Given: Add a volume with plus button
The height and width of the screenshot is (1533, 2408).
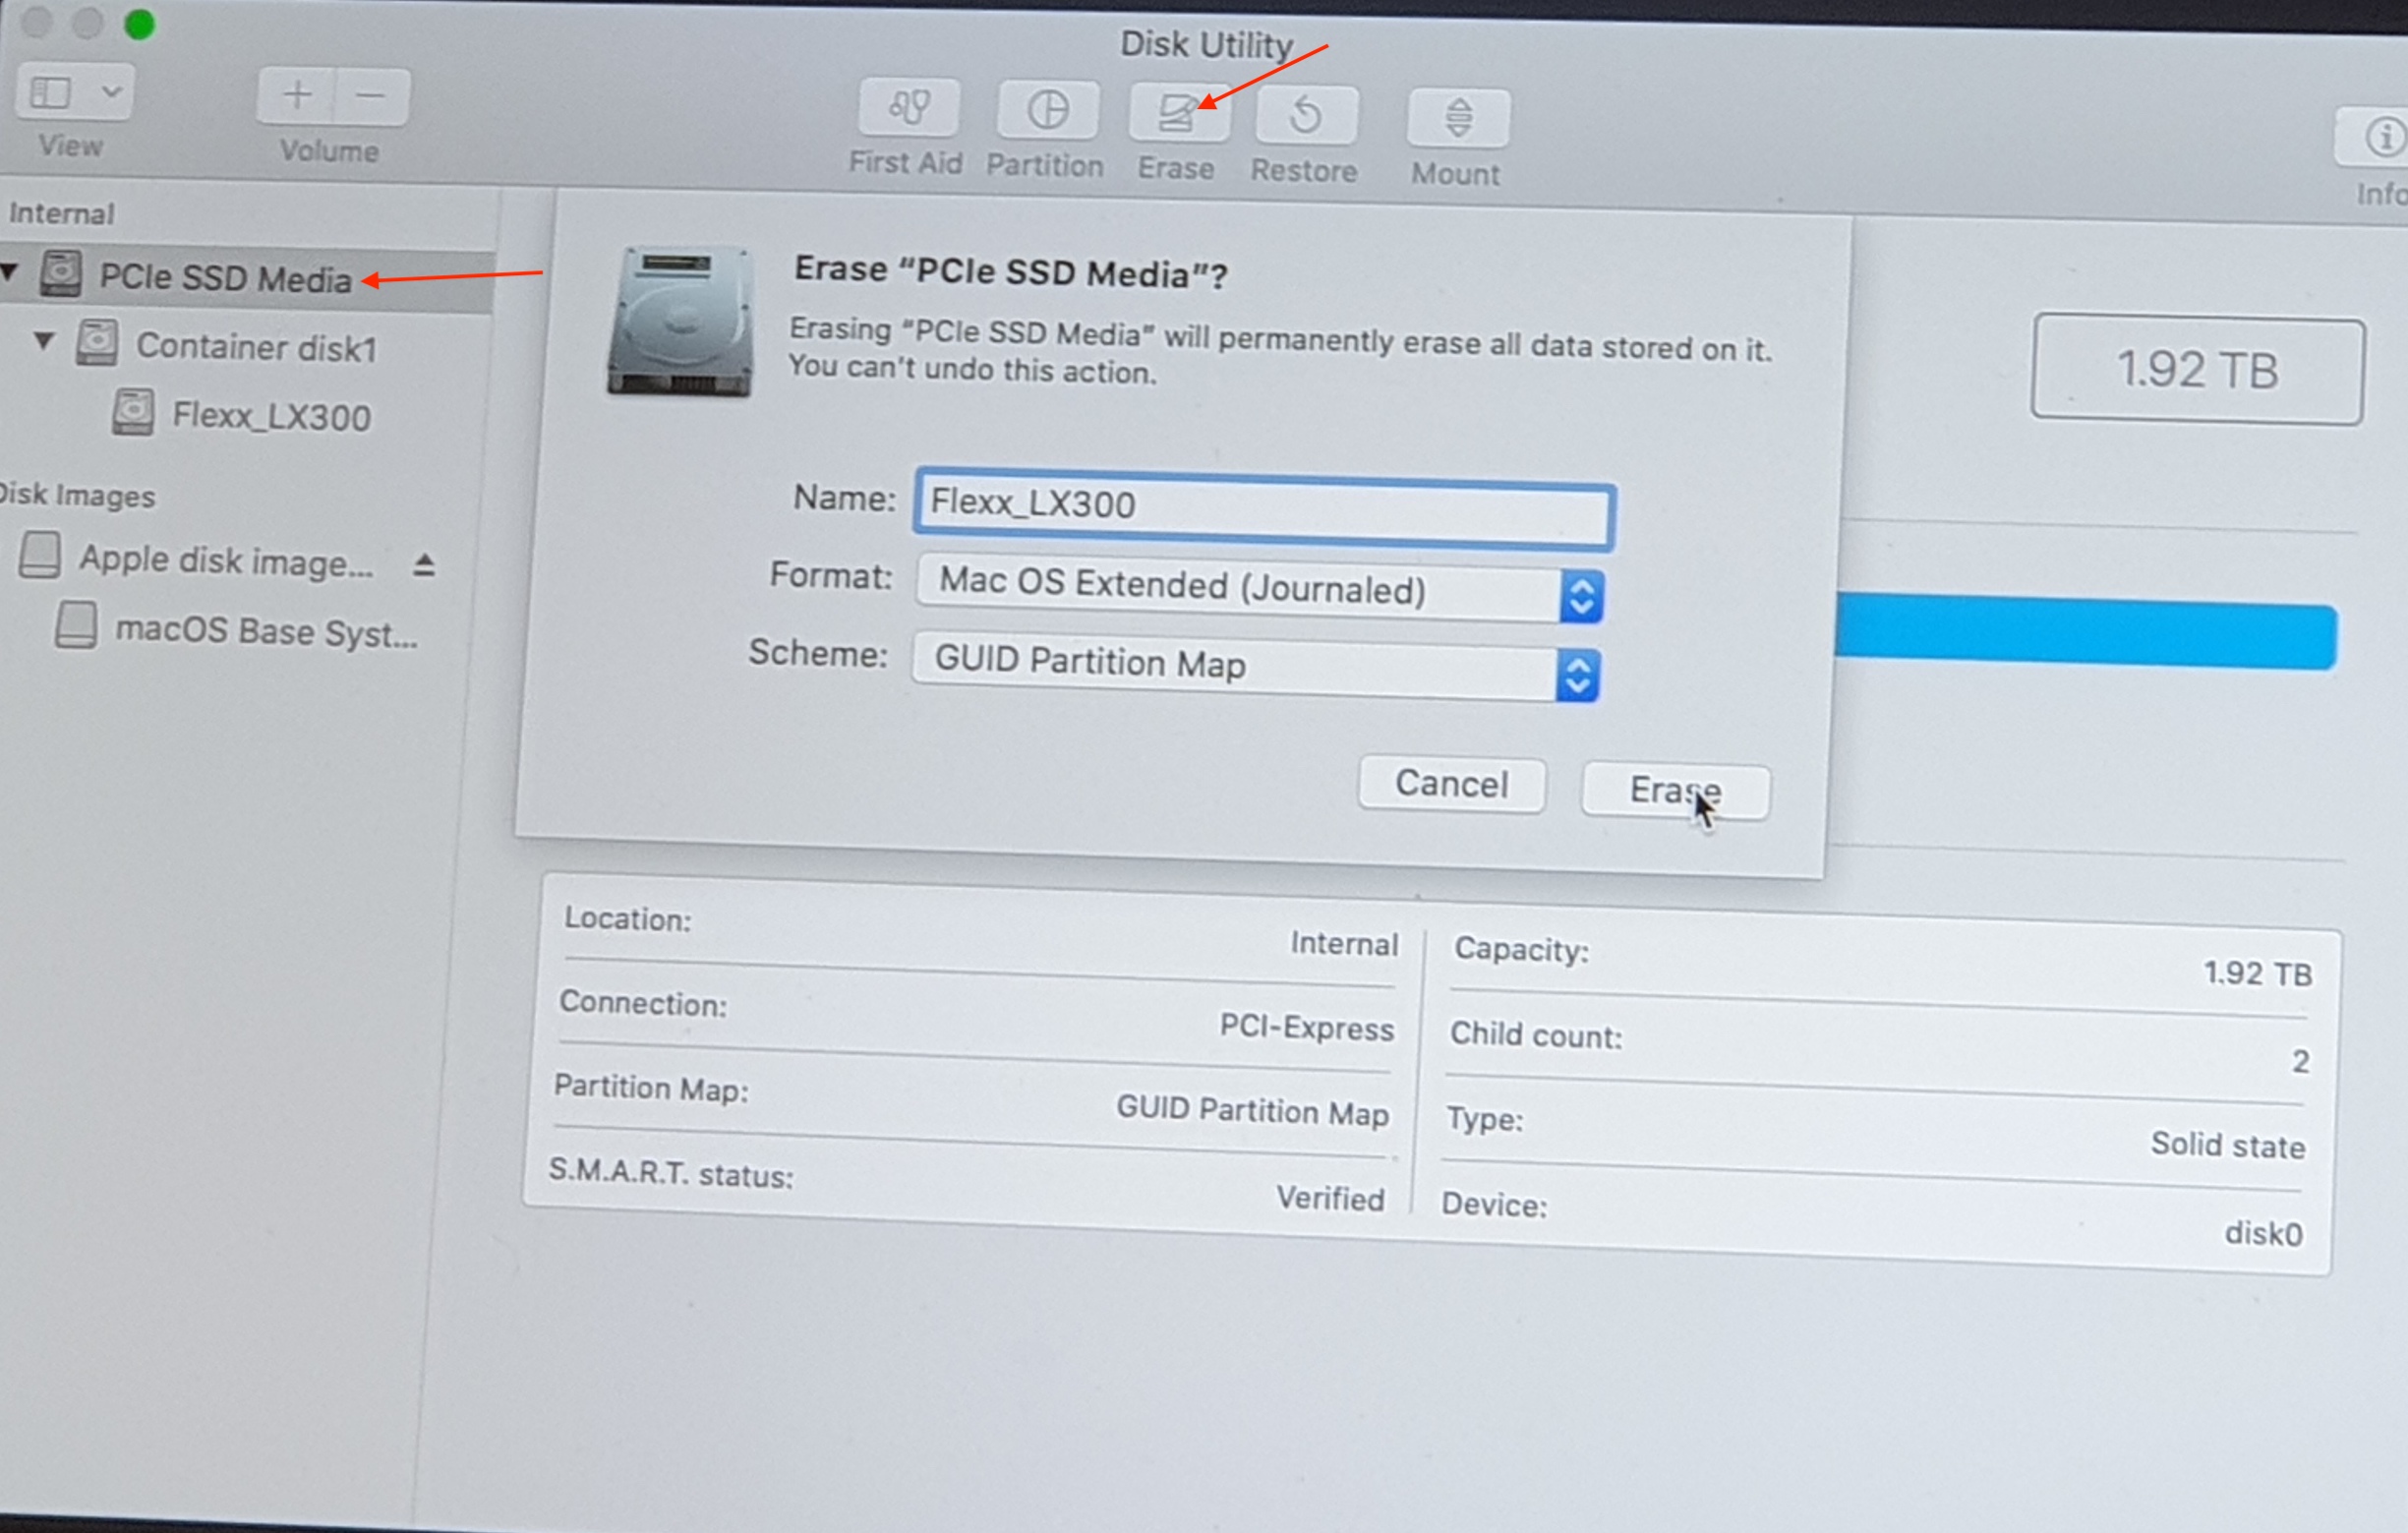Looking at the screenshot, I should [296, 96].
